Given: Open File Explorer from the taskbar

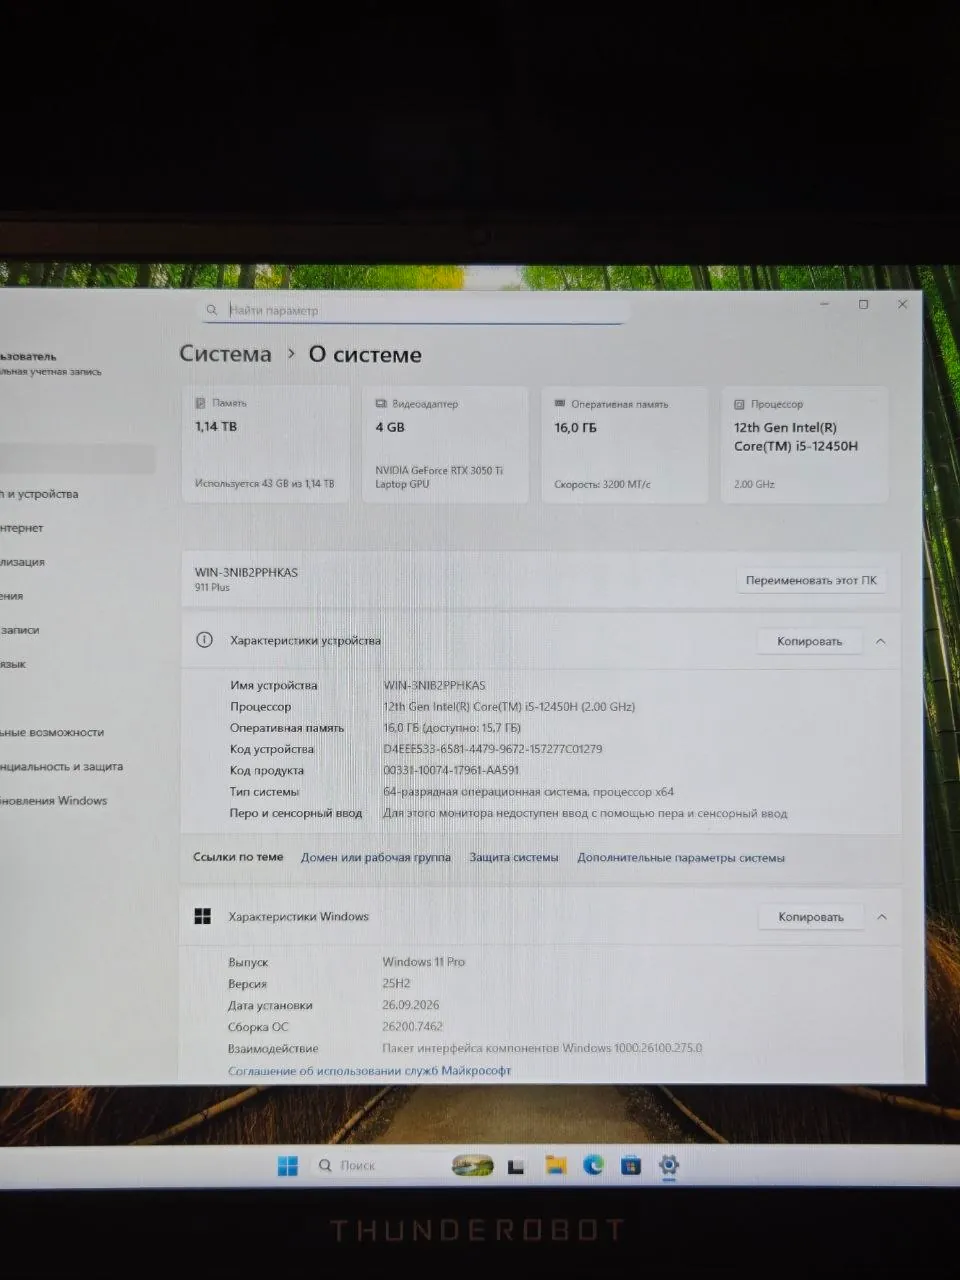Looking at the screenshot, I should (x=555, y=1165).
